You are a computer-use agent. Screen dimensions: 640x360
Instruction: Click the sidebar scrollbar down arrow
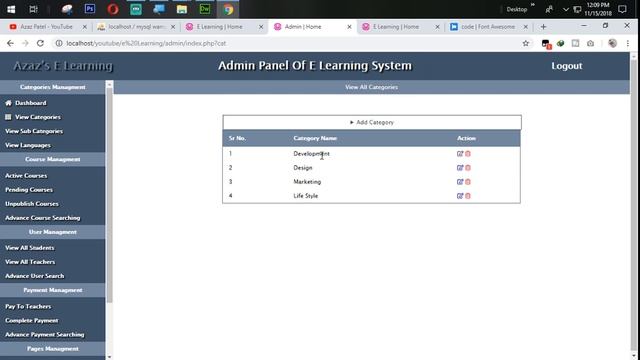[109, 357]
